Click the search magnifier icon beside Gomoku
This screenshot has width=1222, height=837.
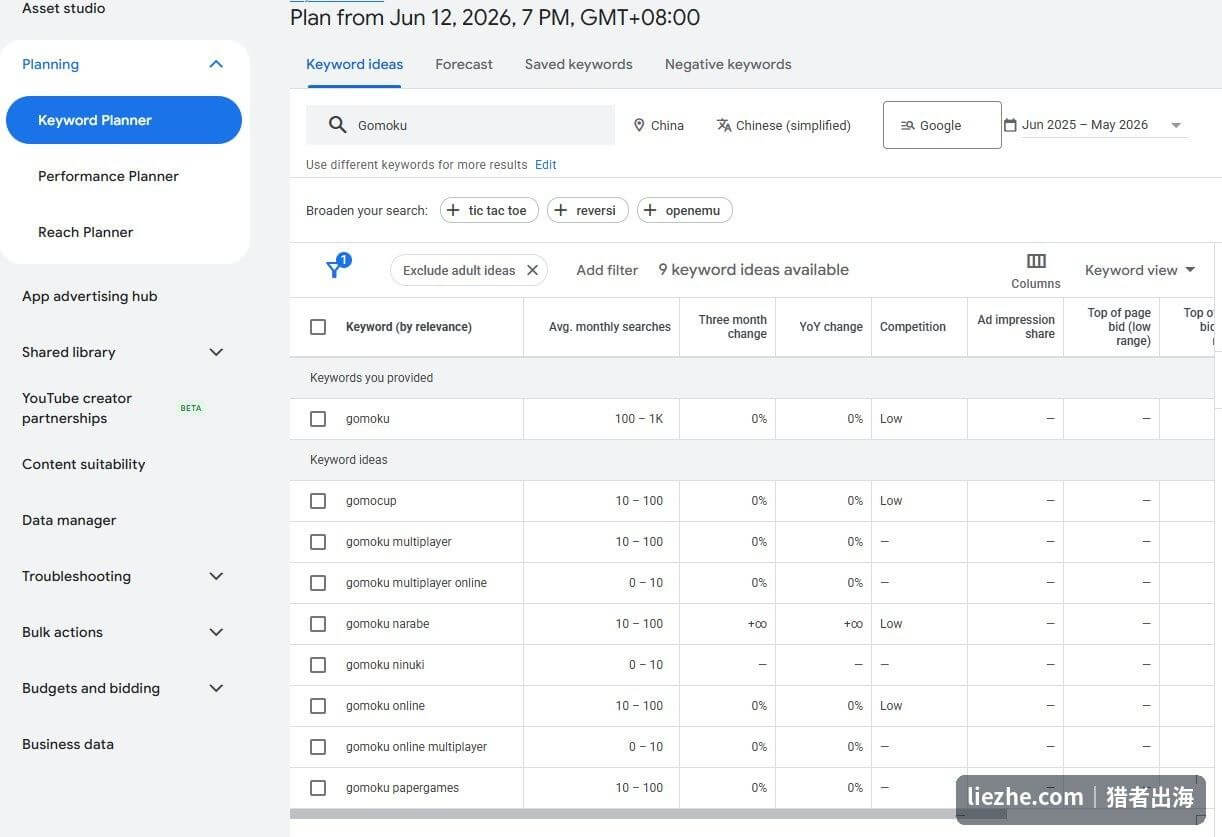click(x=338, y=125)
